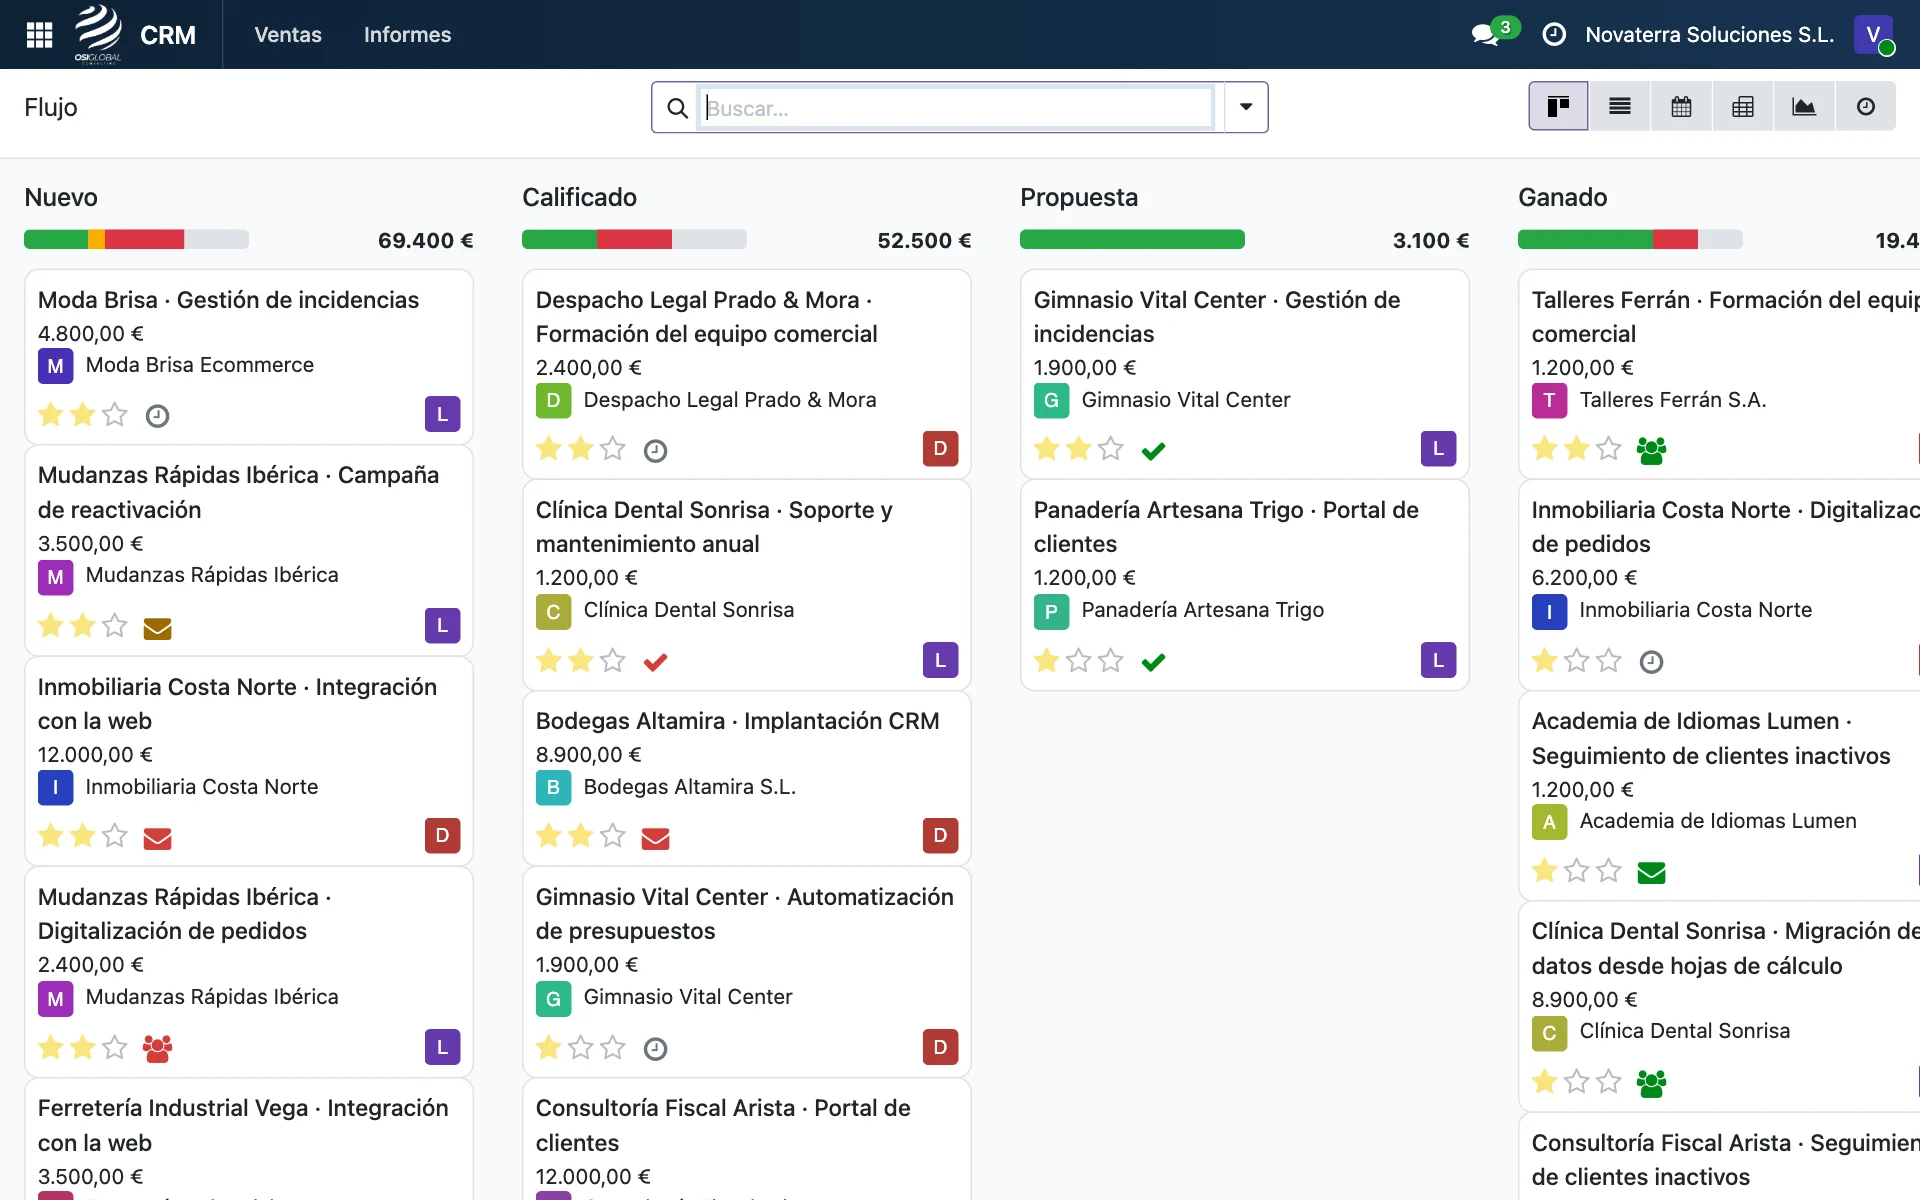The width and height of the screenshot is (1920, 1200).
Task: Open meeting activity on Mudanzas Digitalización card
Action: pyautogui.click(x=157, y=1048)
